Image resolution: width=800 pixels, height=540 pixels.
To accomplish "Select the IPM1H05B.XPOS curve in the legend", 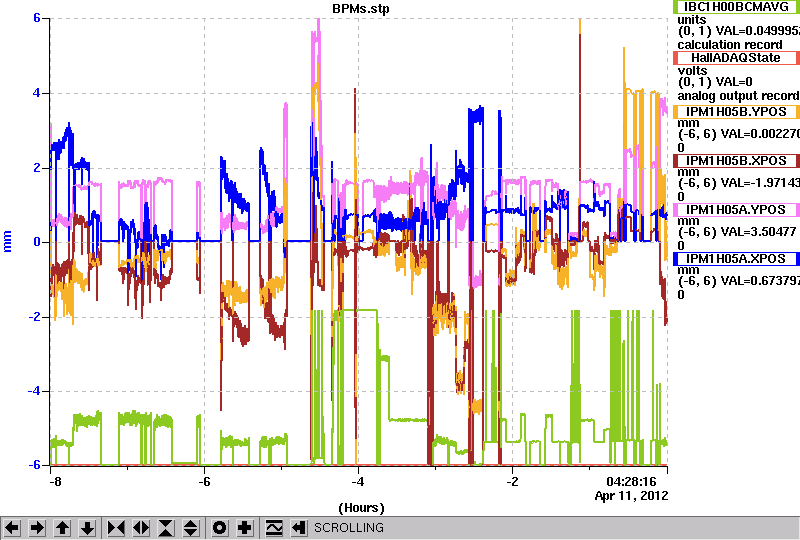I will point(736,161).
